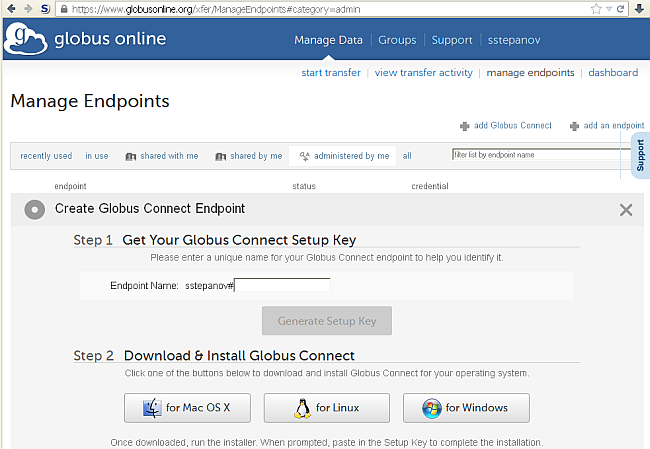The image size is (650, 449).
Task: Focus the filter list by endpoint name field
Action: (x=541, y=155)
